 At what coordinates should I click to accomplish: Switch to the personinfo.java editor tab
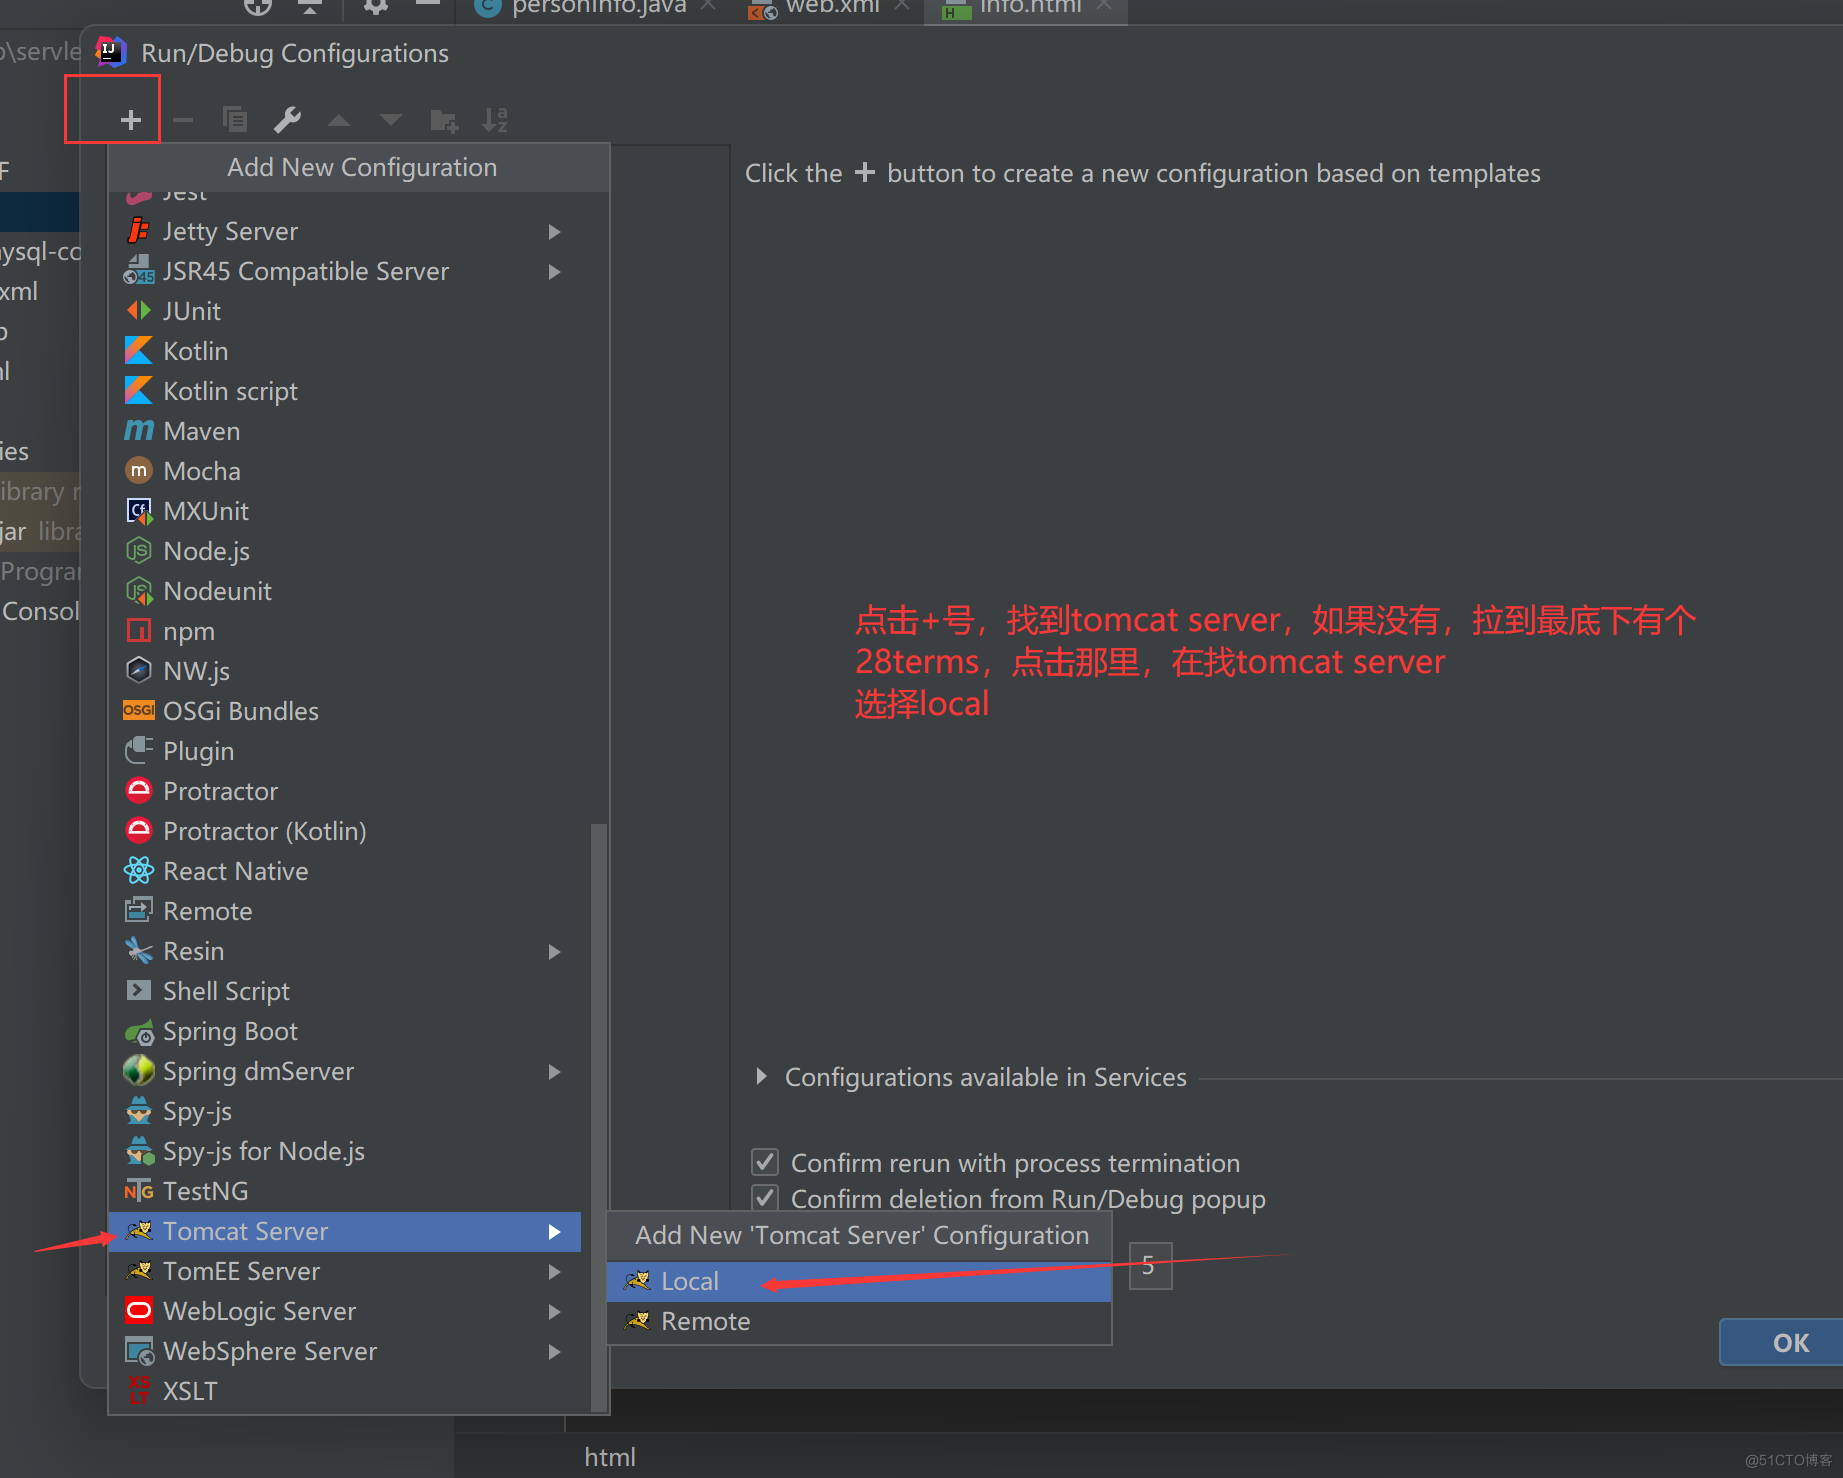pos(597,8)
